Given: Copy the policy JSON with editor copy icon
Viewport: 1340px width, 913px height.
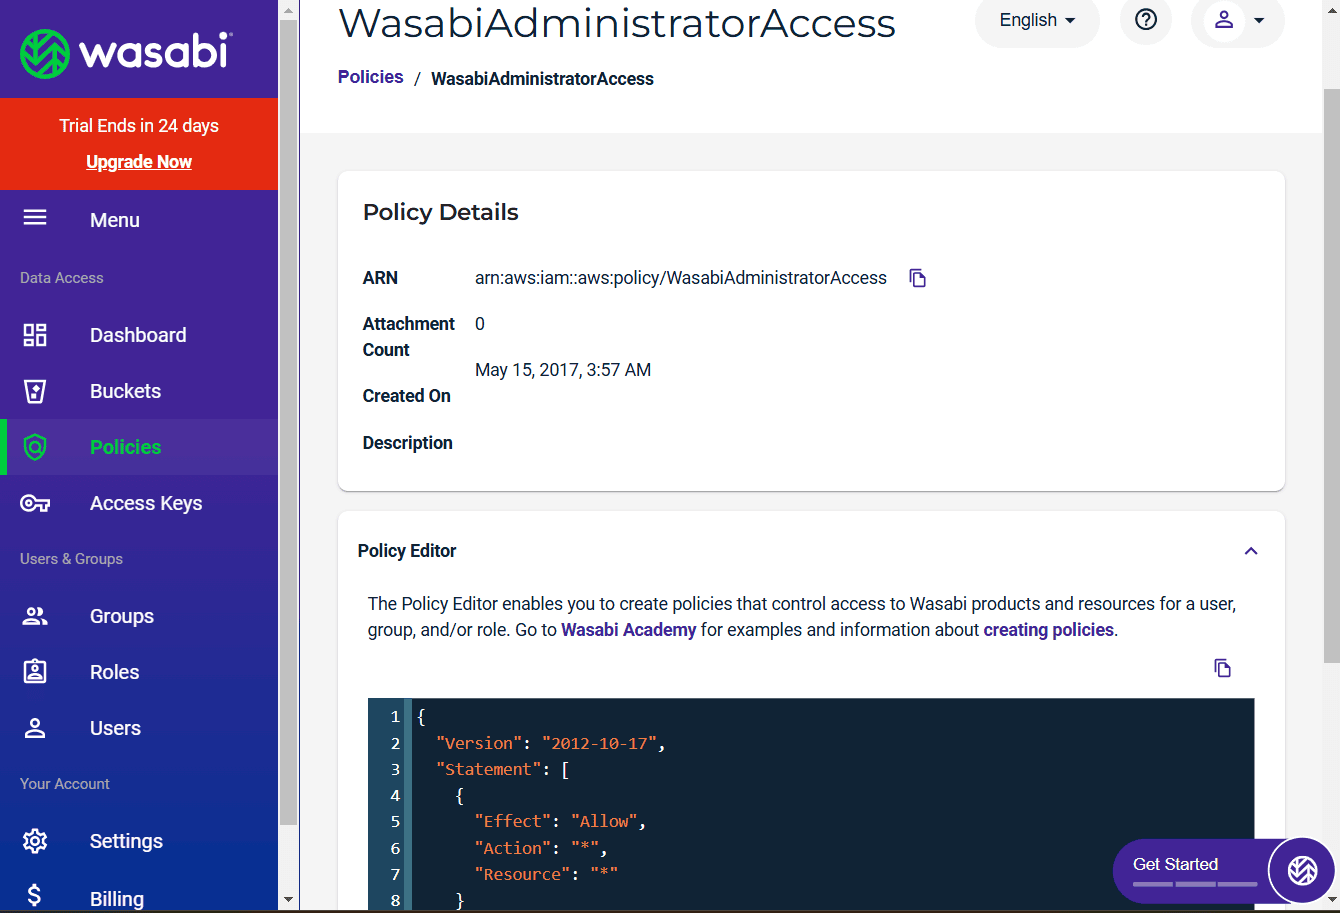Looking at the screenshot, I should coord(1222,668).
